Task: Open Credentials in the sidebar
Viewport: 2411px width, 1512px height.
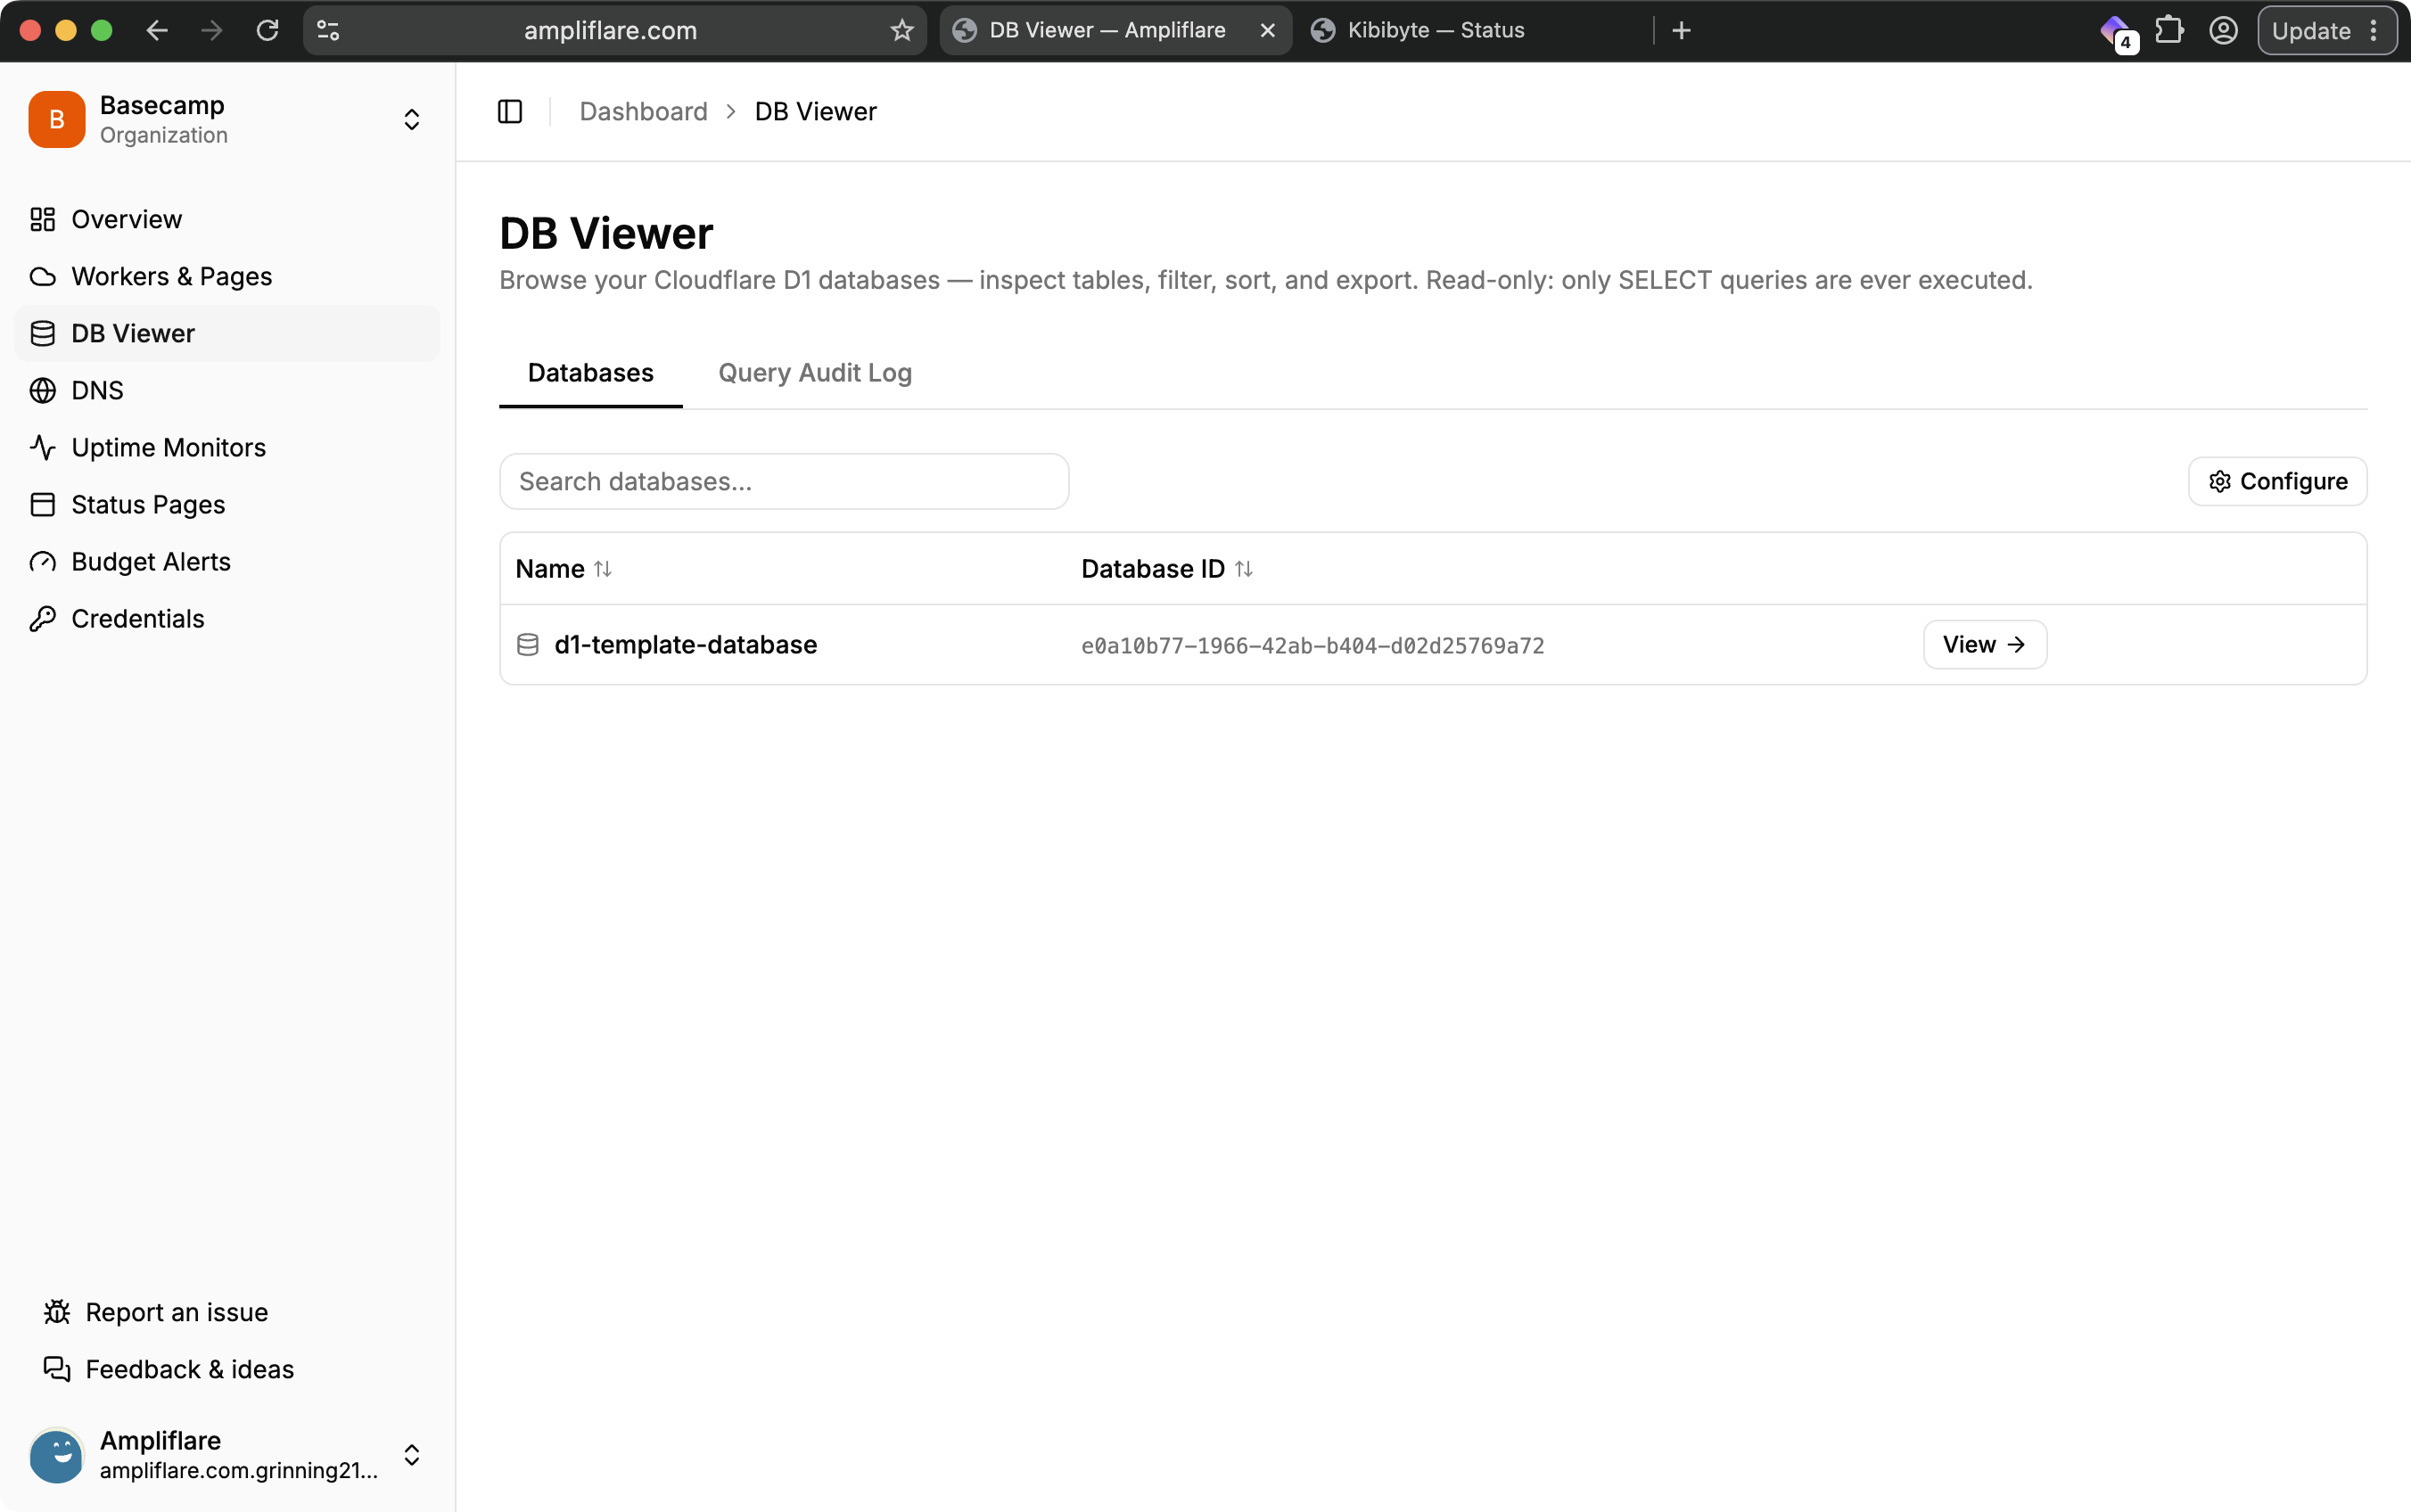Action: [227, 618]
